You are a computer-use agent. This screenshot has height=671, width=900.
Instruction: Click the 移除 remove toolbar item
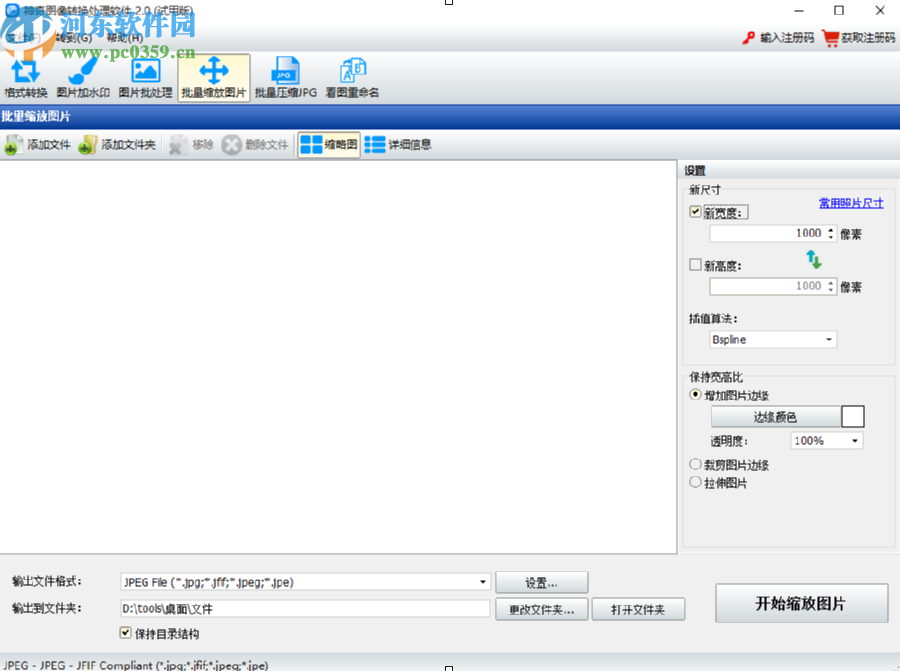tap(191, 145)
